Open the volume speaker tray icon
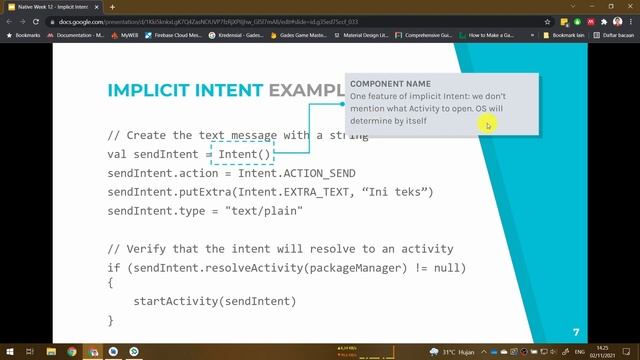Screen dimensions: 640x360 point(553,352)
